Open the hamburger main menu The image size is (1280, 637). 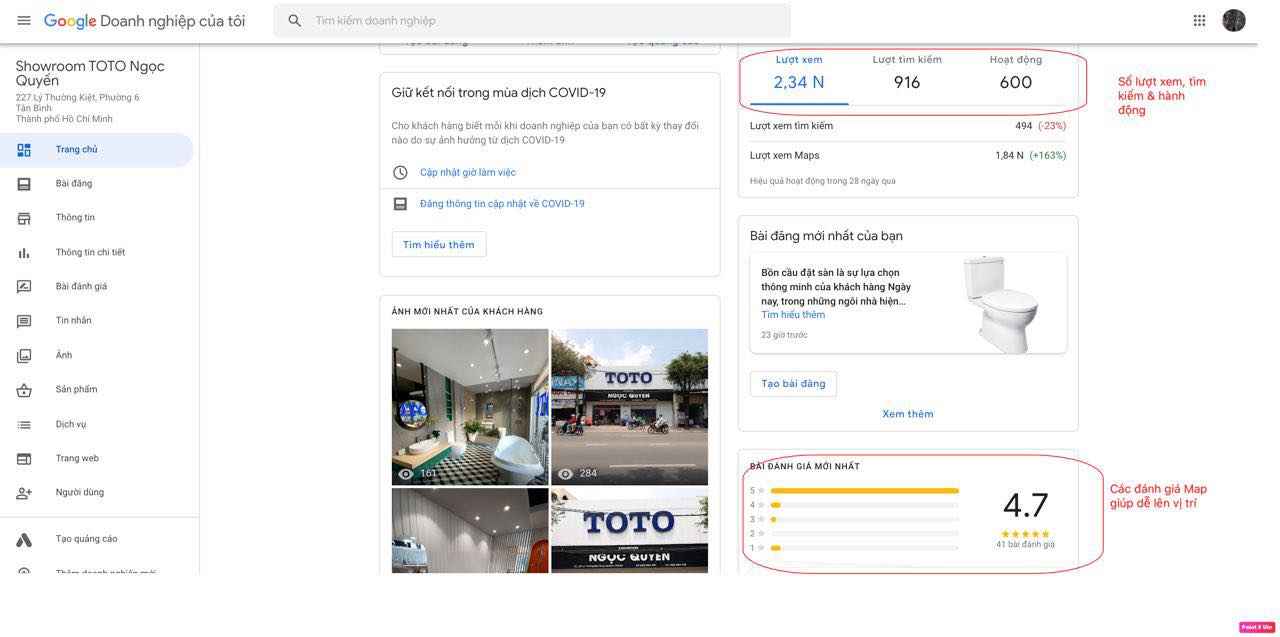point(24,21)
